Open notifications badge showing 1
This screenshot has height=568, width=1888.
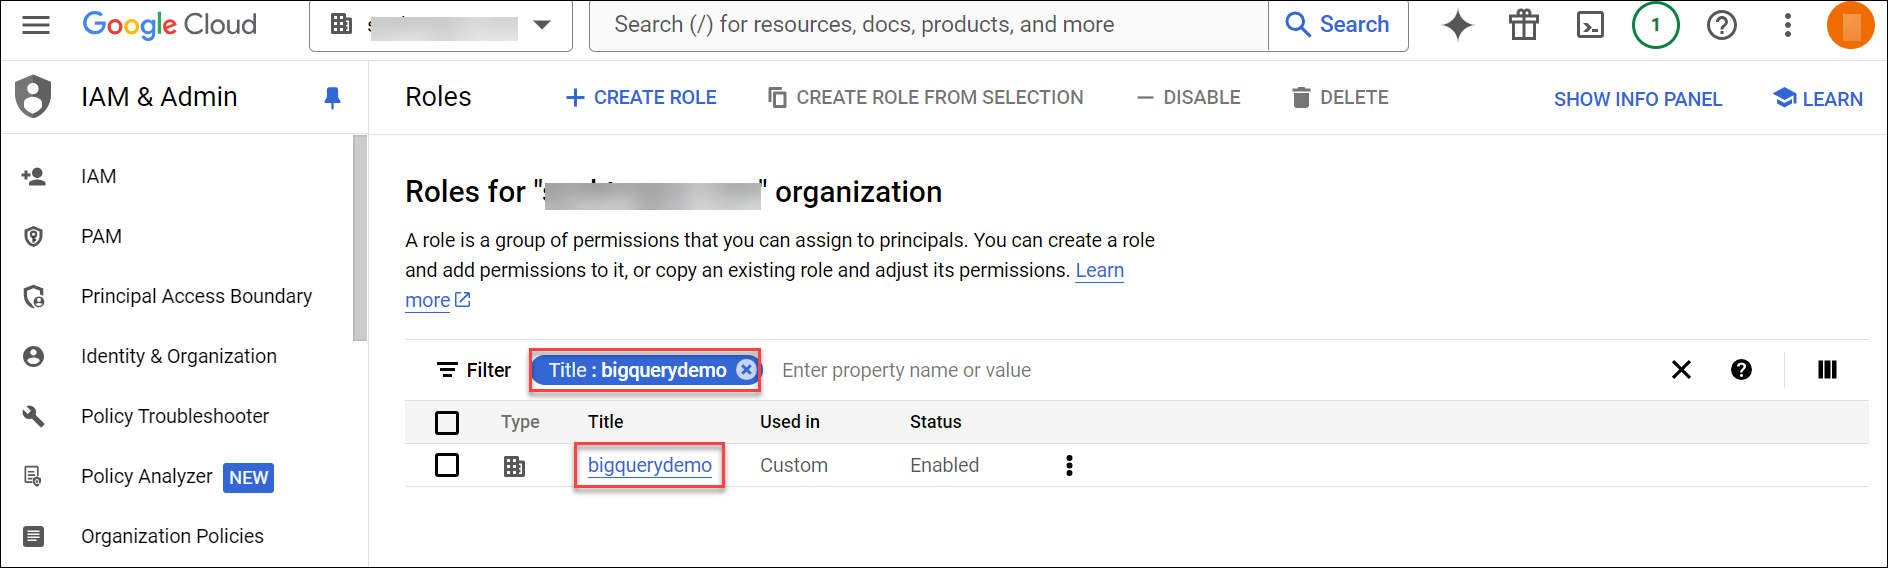pos(1656,25)
